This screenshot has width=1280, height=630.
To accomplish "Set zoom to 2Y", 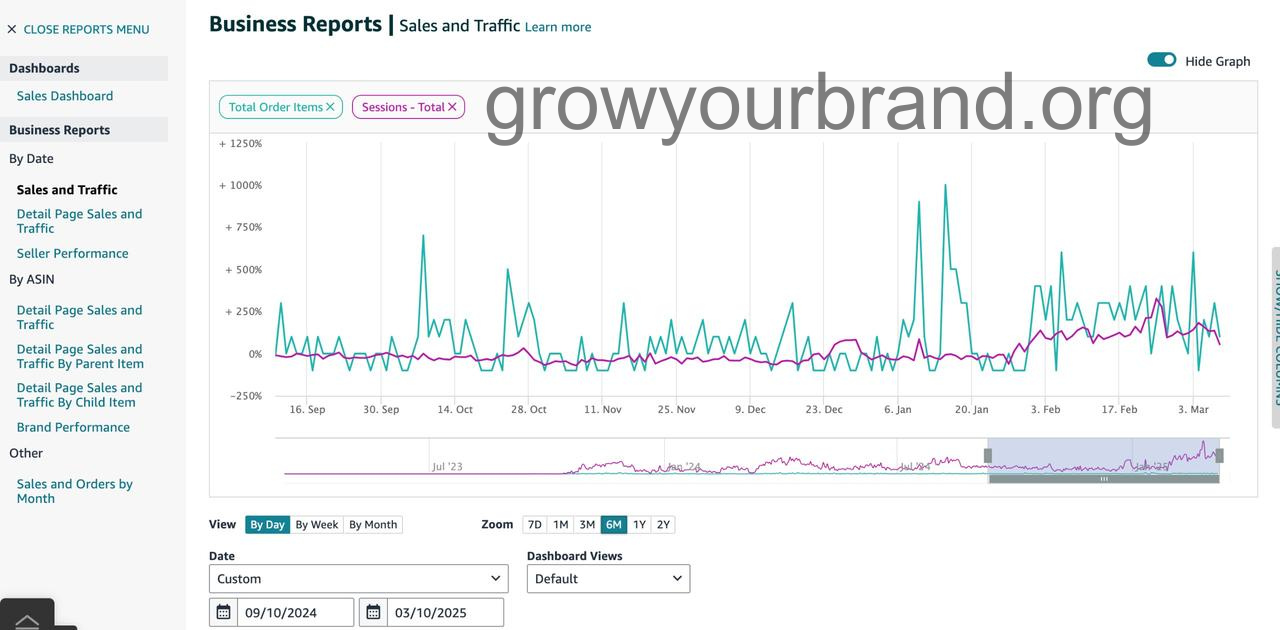I will (x=663, y=524).
